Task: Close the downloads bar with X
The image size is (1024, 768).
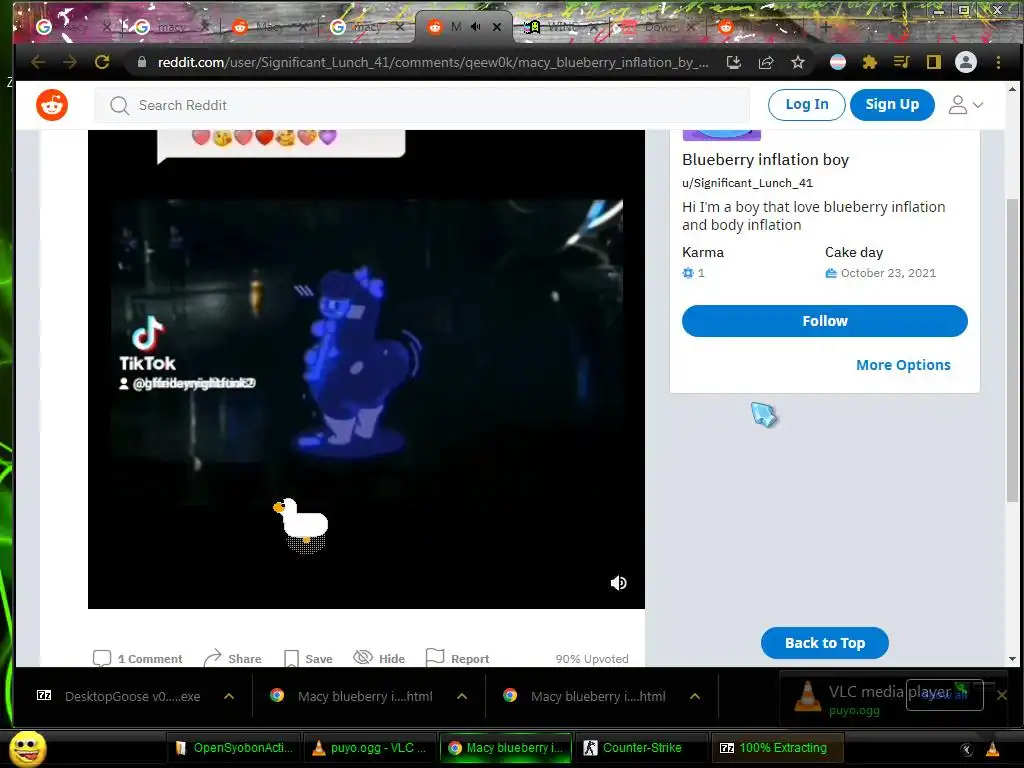Action: tap(1002, 696)
